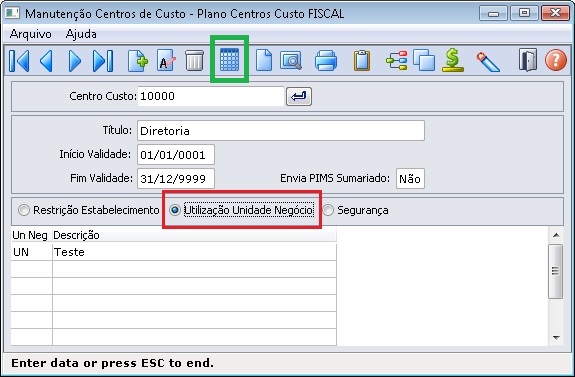The height and width of the screenshot is (377, 575).
Task: Click the 'Descrição' column header
Action: 194,235
